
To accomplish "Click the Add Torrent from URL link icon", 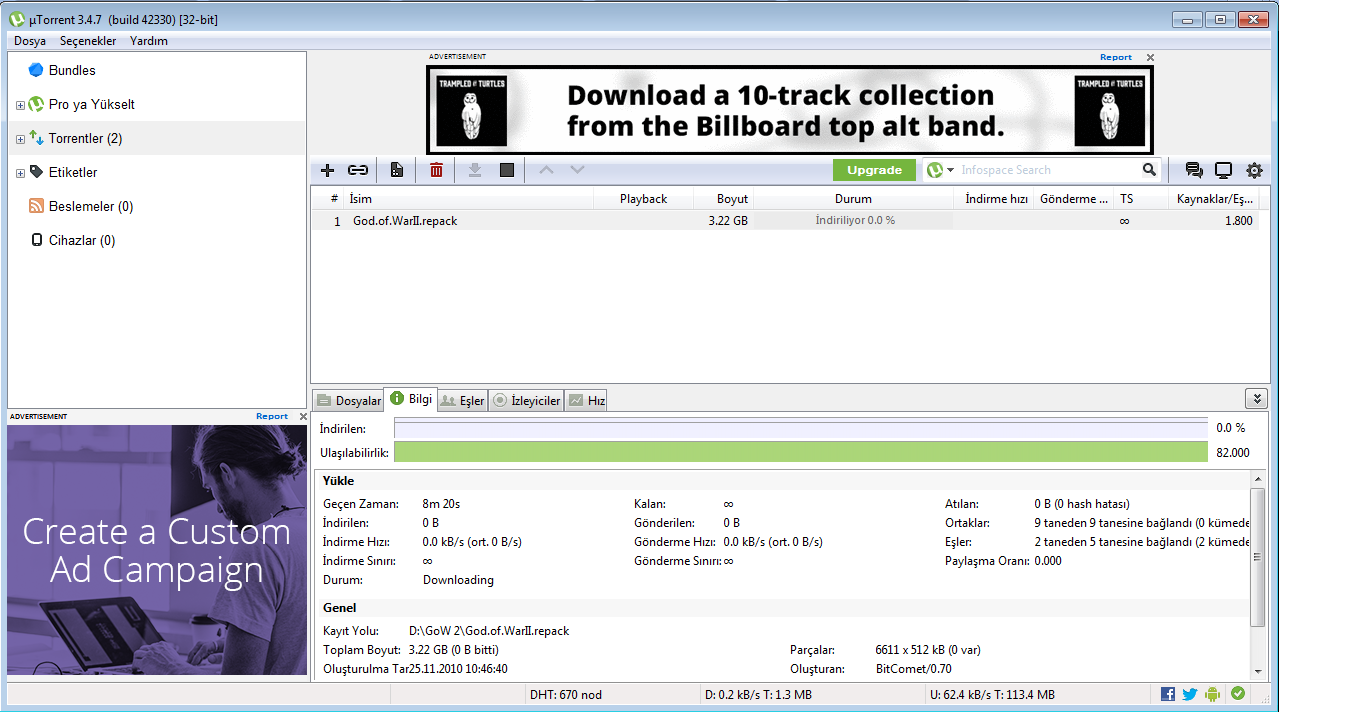I will click(358, 170).
